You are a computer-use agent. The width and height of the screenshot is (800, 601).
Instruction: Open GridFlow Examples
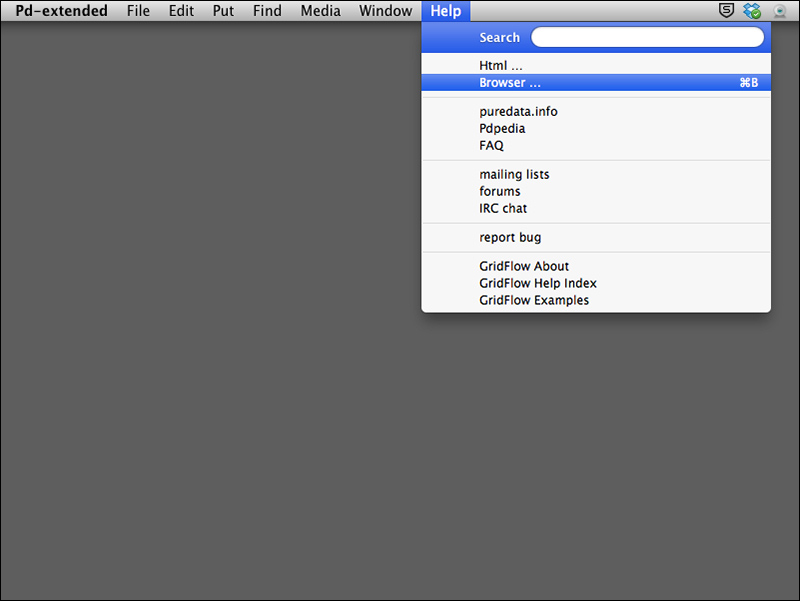pyautogui.click(x=596, y=300)
